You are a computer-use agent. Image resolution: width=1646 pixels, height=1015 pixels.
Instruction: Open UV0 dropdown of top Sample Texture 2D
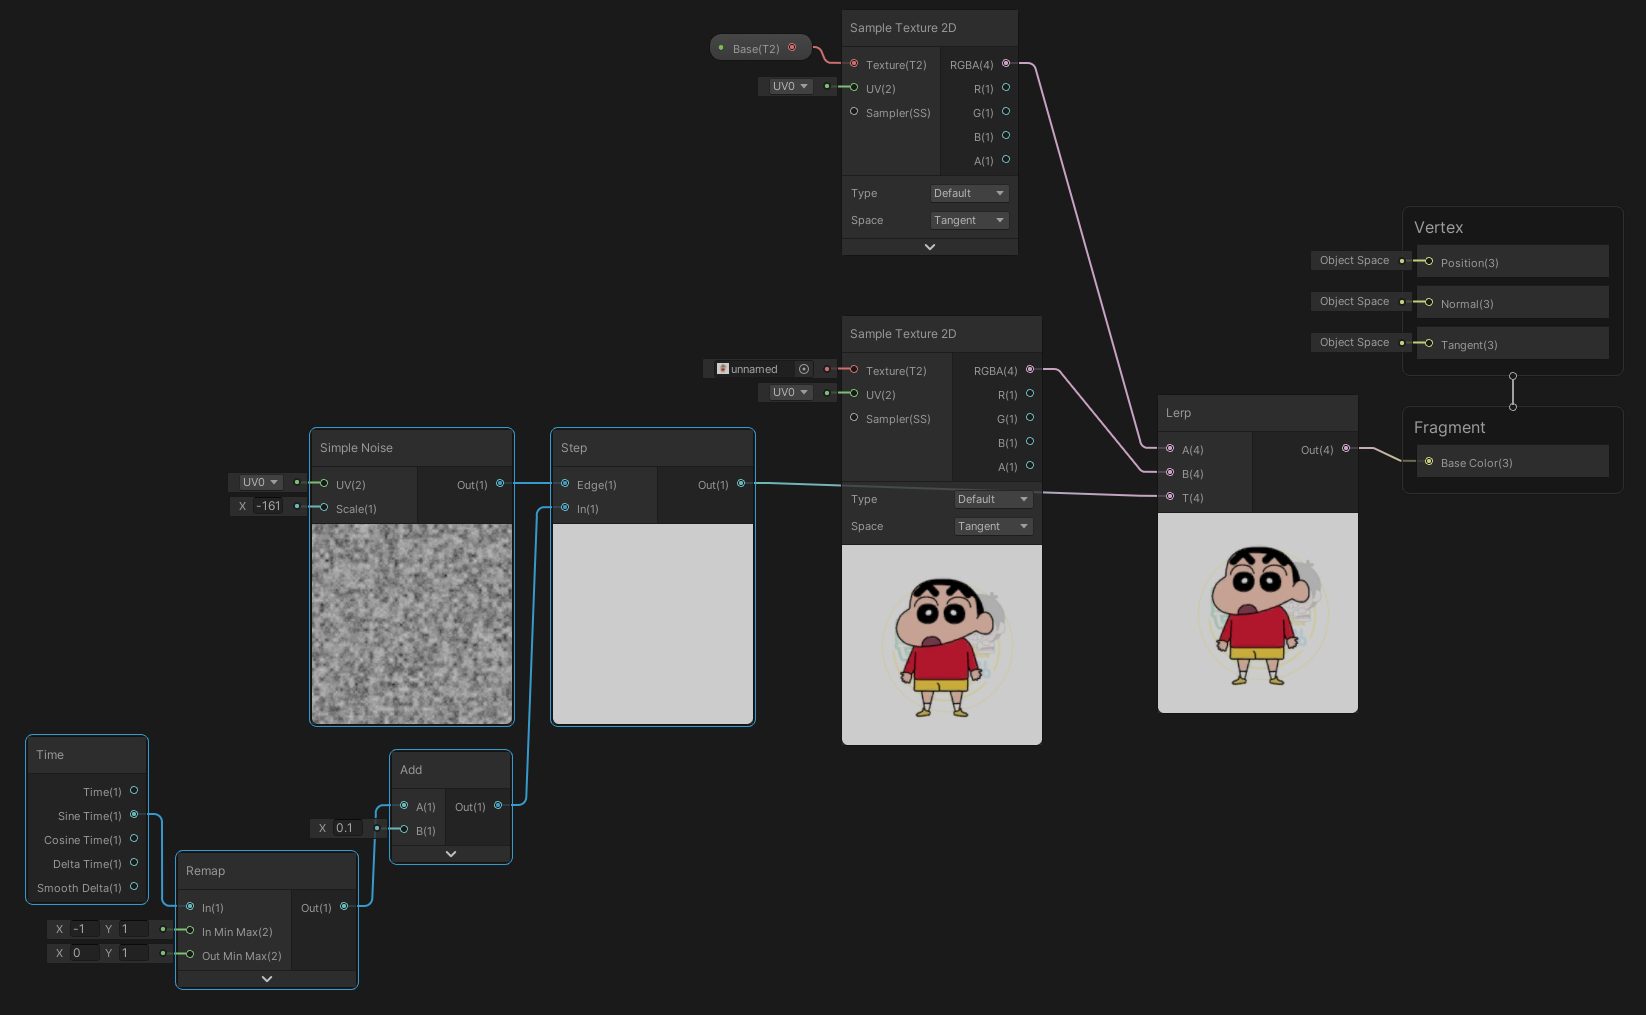pos(790,87)
